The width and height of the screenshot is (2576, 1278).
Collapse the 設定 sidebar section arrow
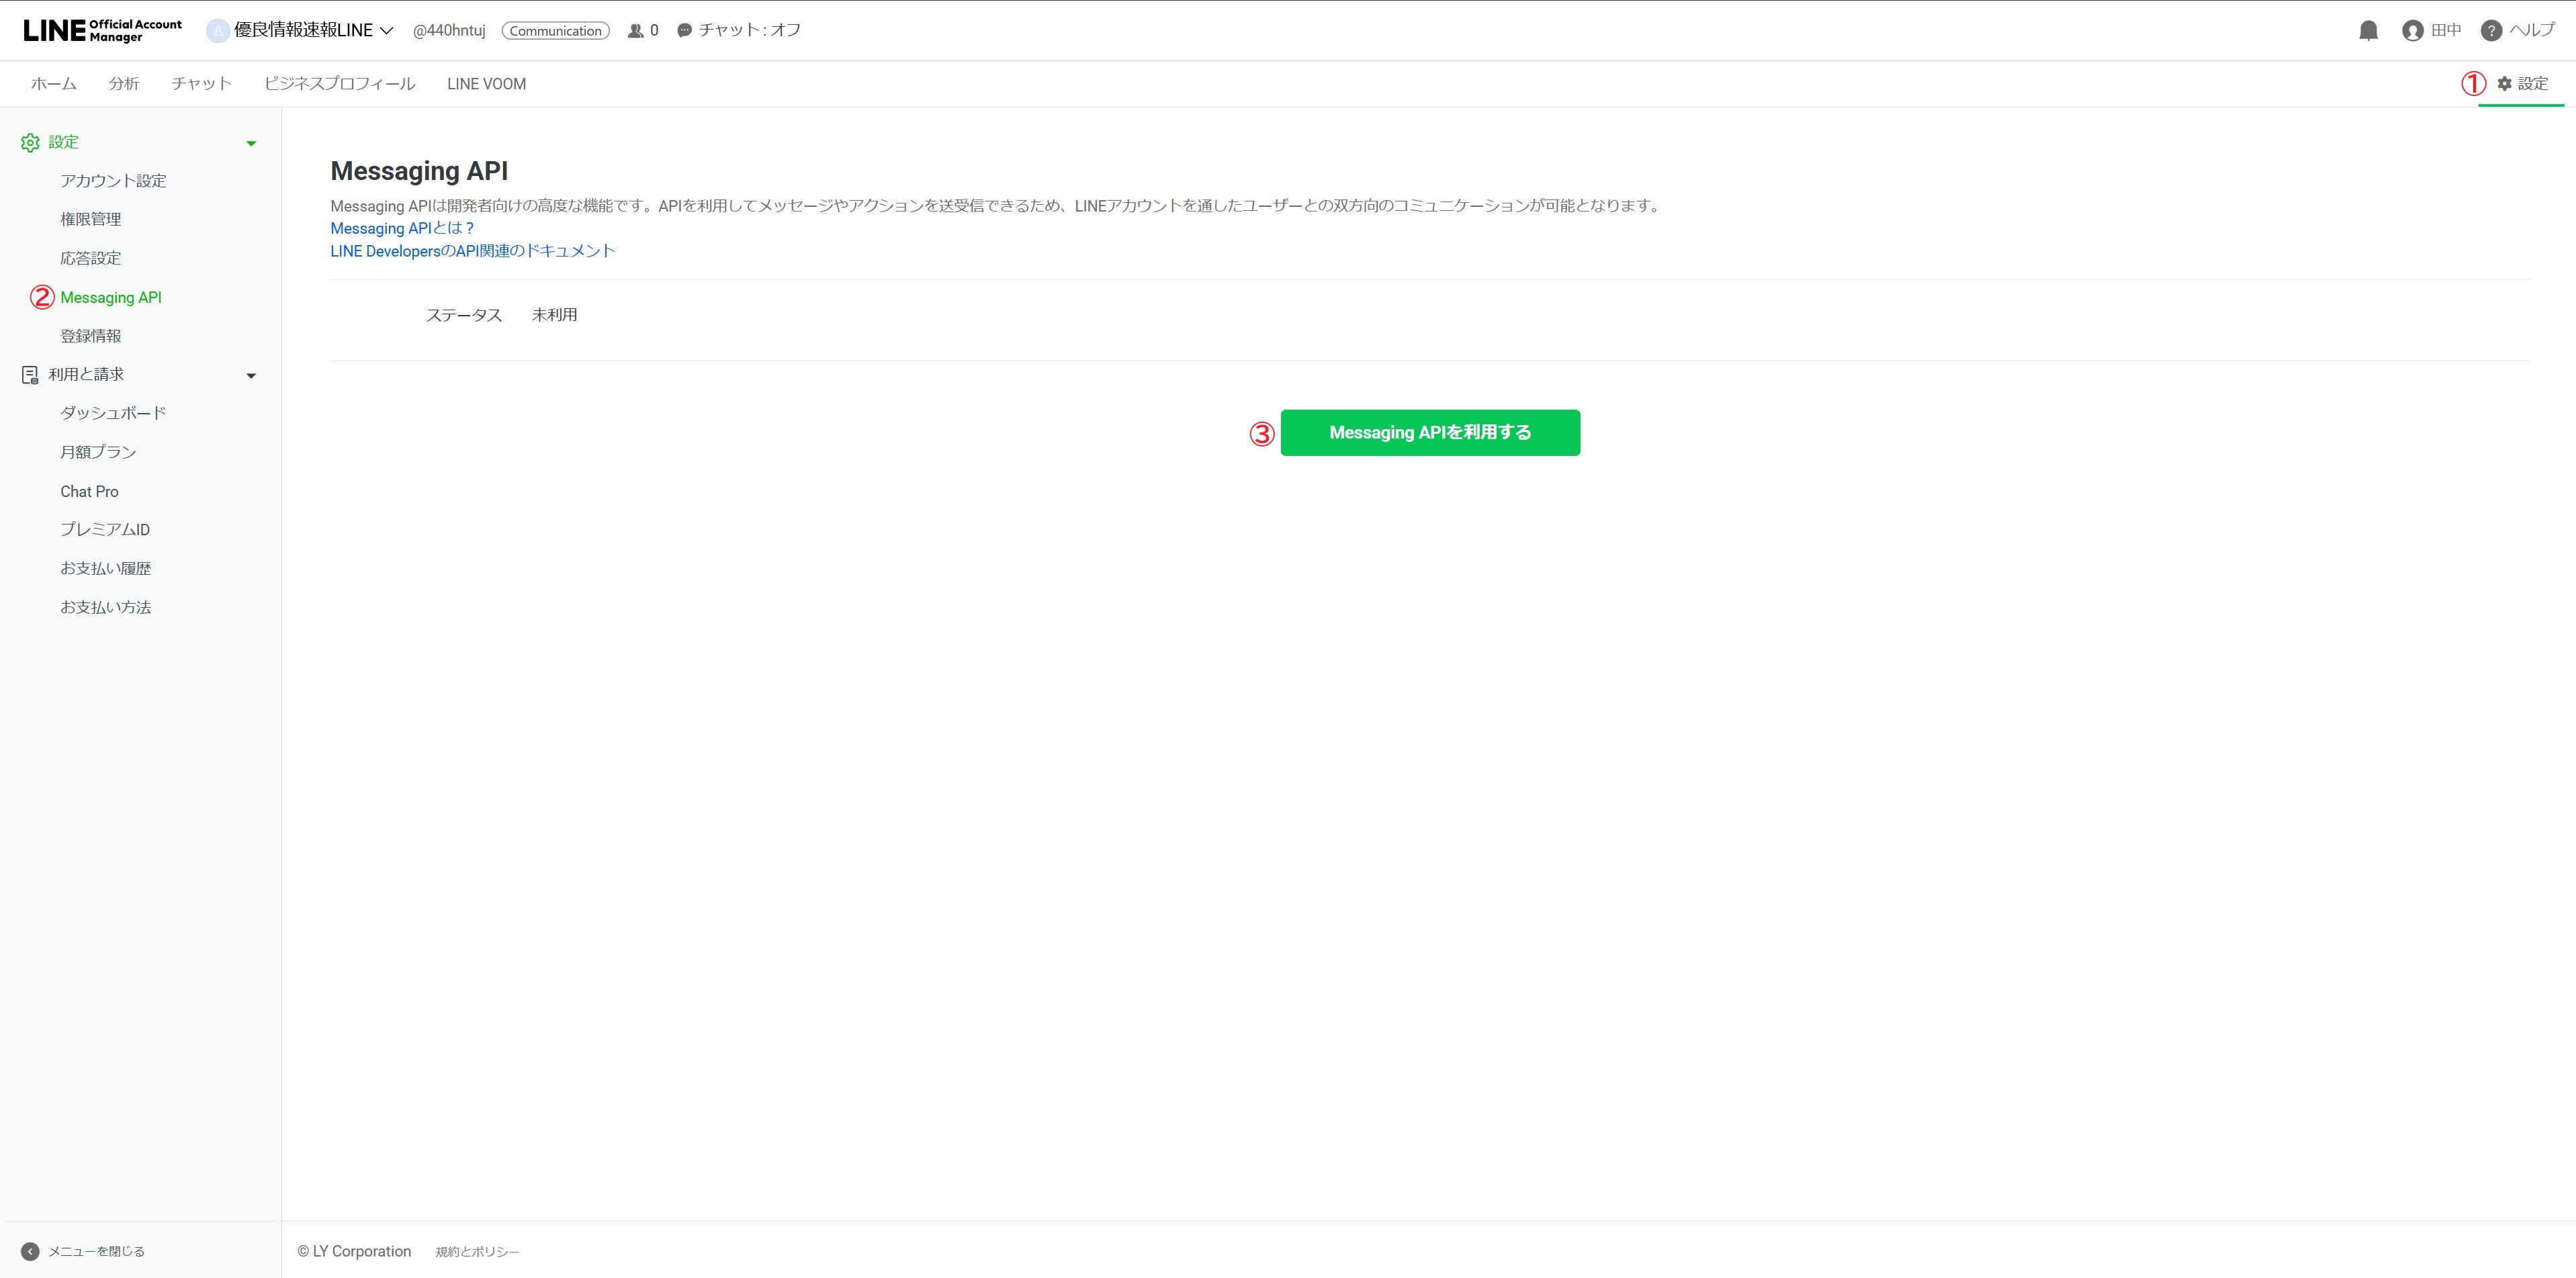[x=251, y=144]
